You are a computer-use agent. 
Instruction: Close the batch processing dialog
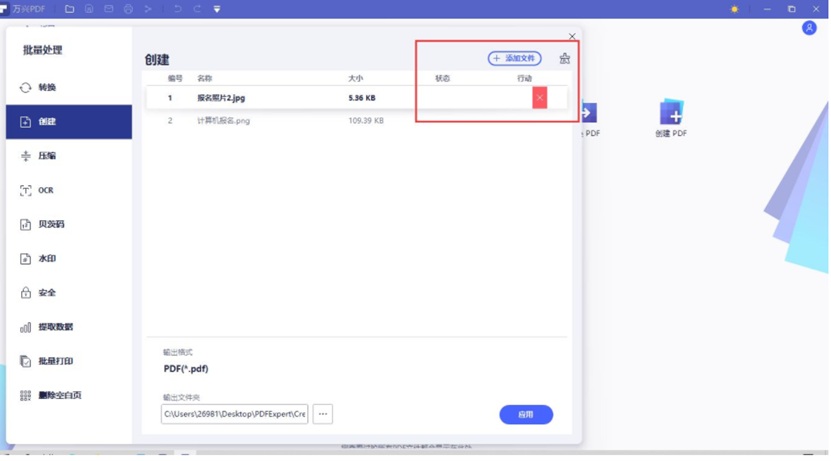pos(572,37)
